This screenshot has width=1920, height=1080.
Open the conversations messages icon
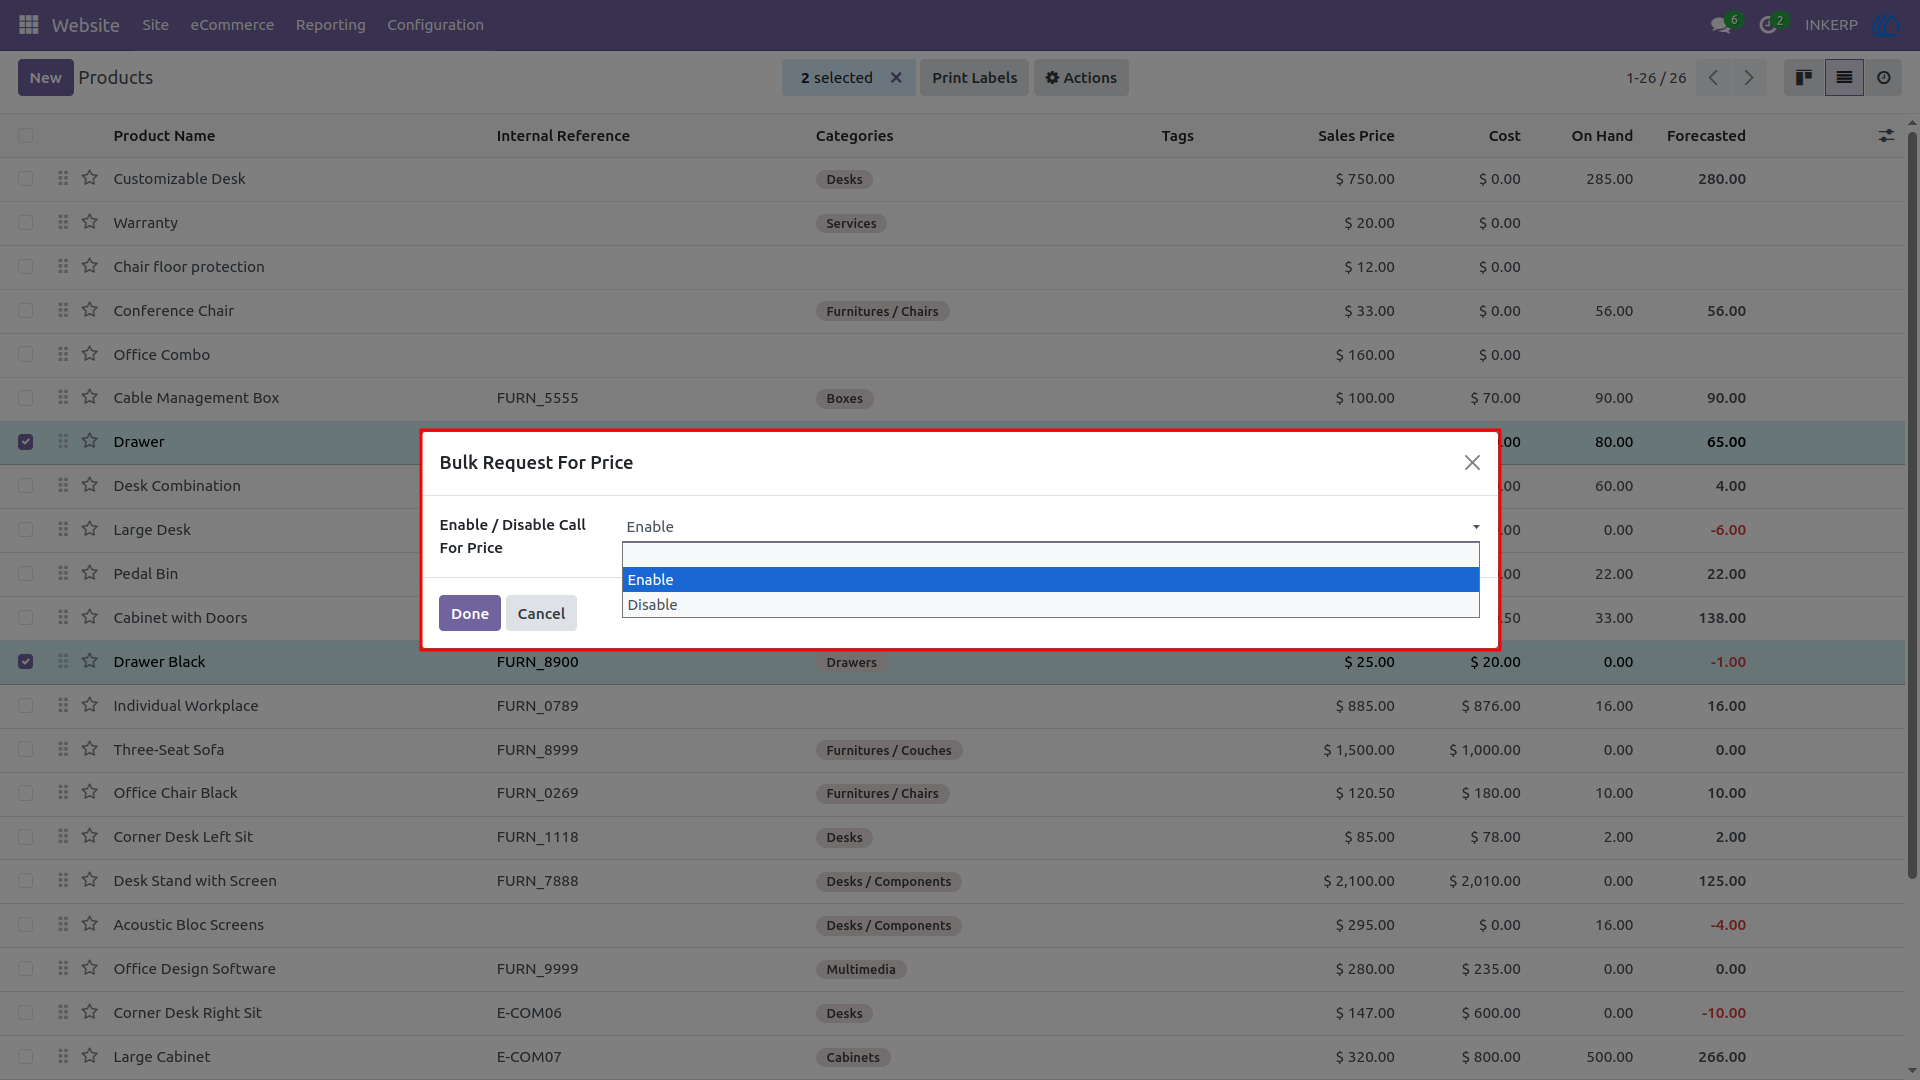tap(1720, 25)
